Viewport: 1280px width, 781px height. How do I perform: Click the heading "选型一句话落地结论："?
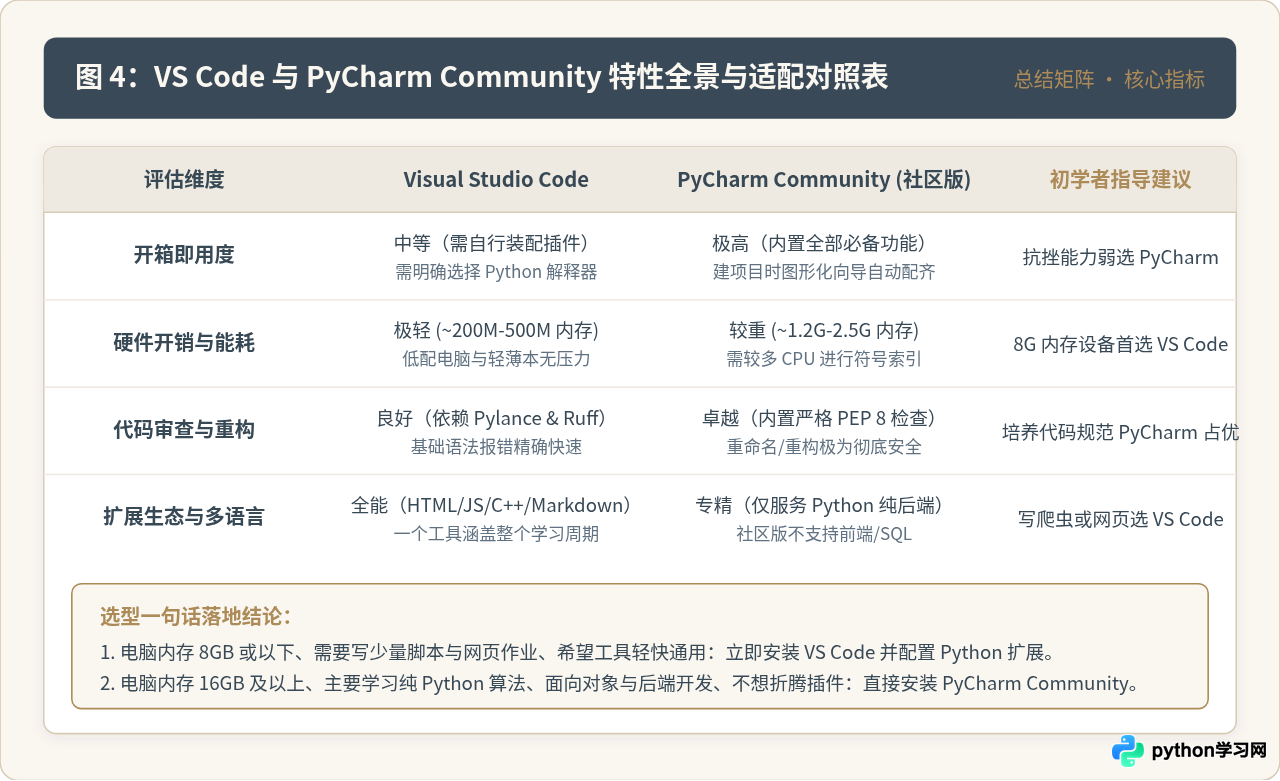(195, 616)
